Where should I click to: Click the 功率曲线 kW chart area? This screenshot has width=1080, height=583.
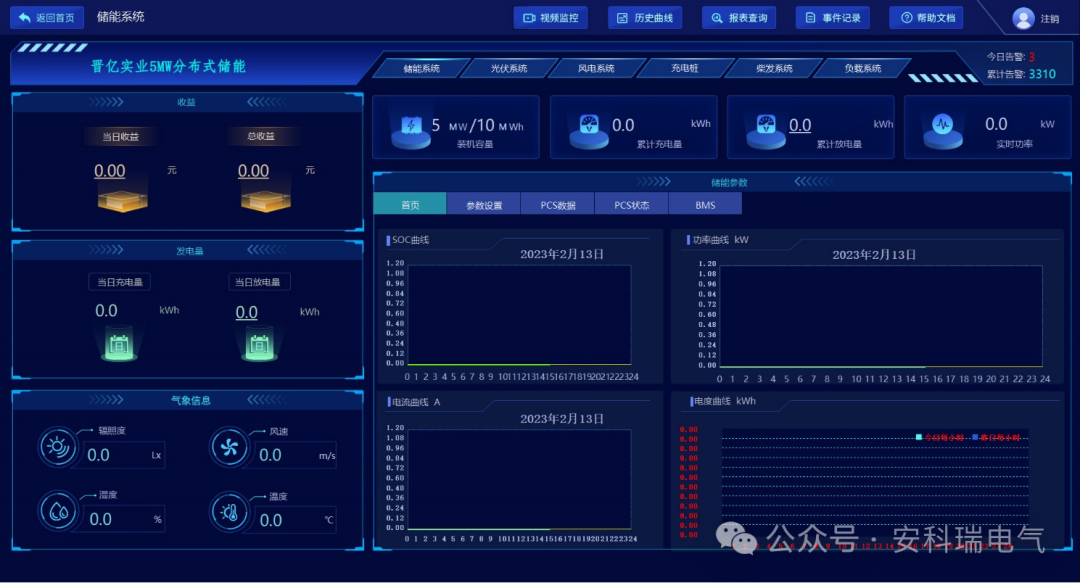tap(881, 316)
